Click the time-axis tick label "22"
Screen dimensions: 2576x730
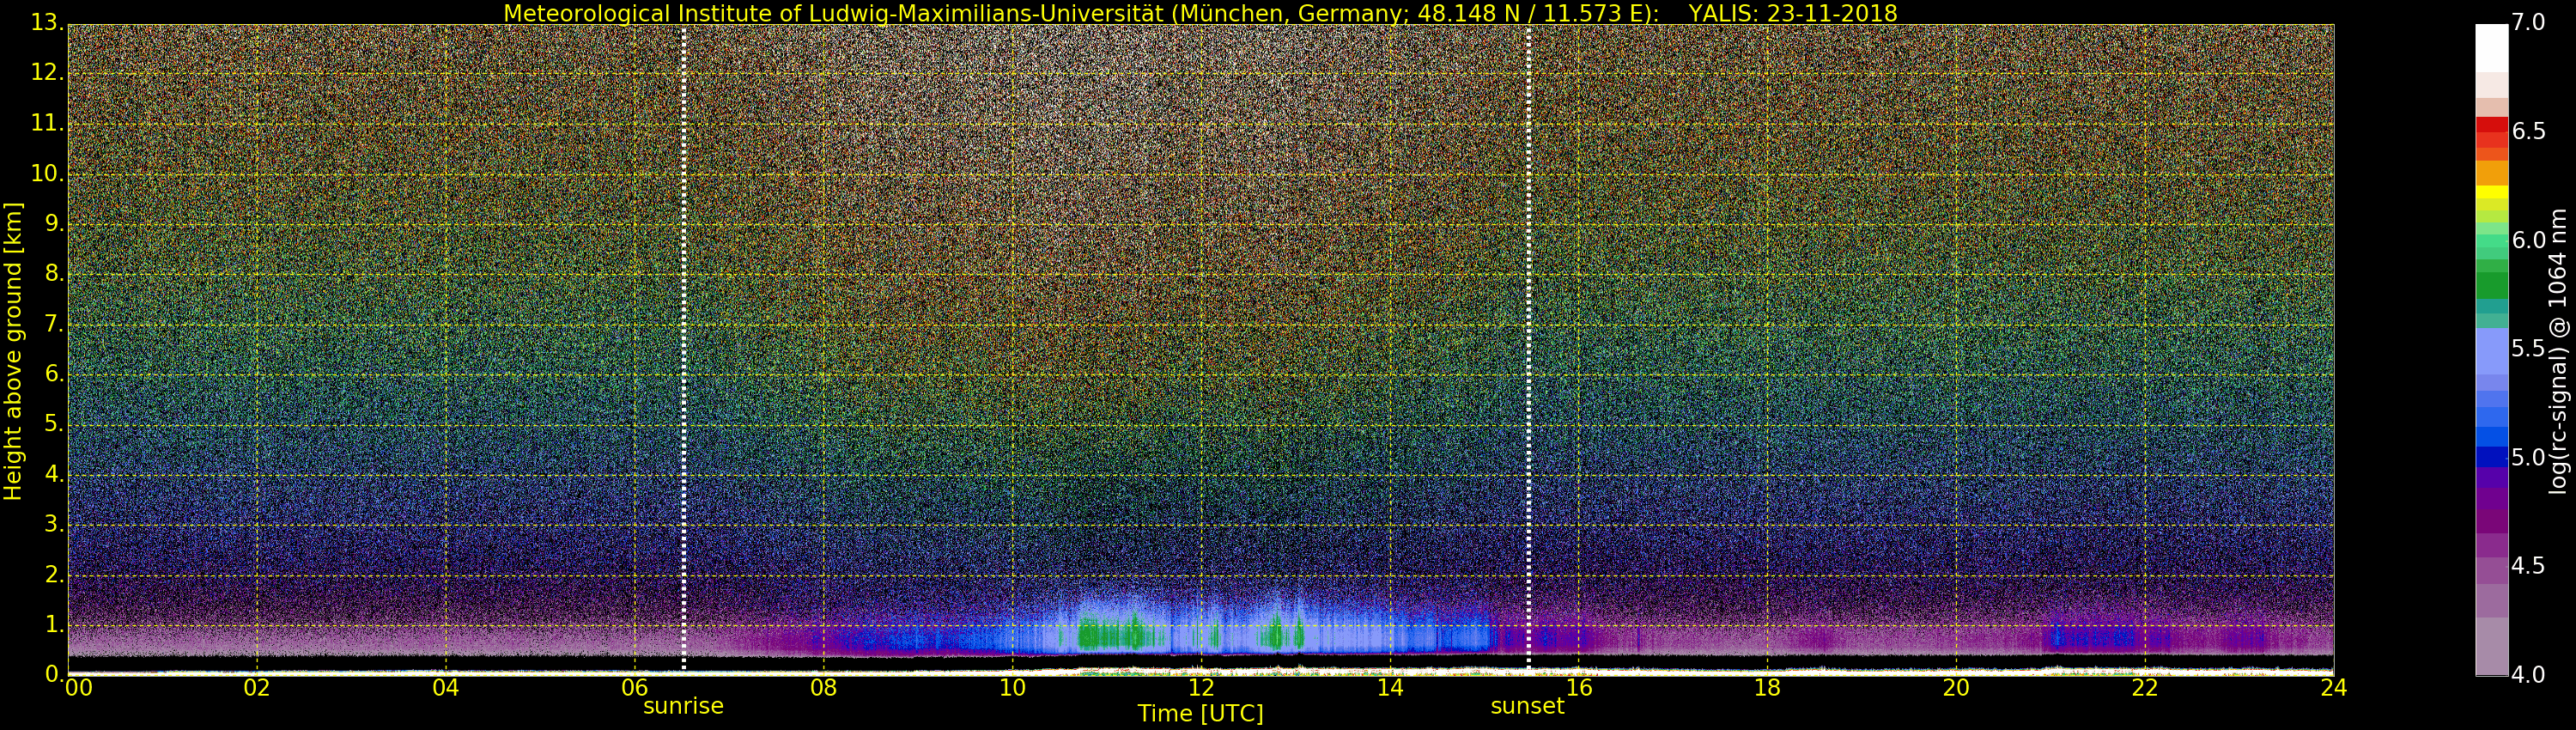click(2145, 688)
